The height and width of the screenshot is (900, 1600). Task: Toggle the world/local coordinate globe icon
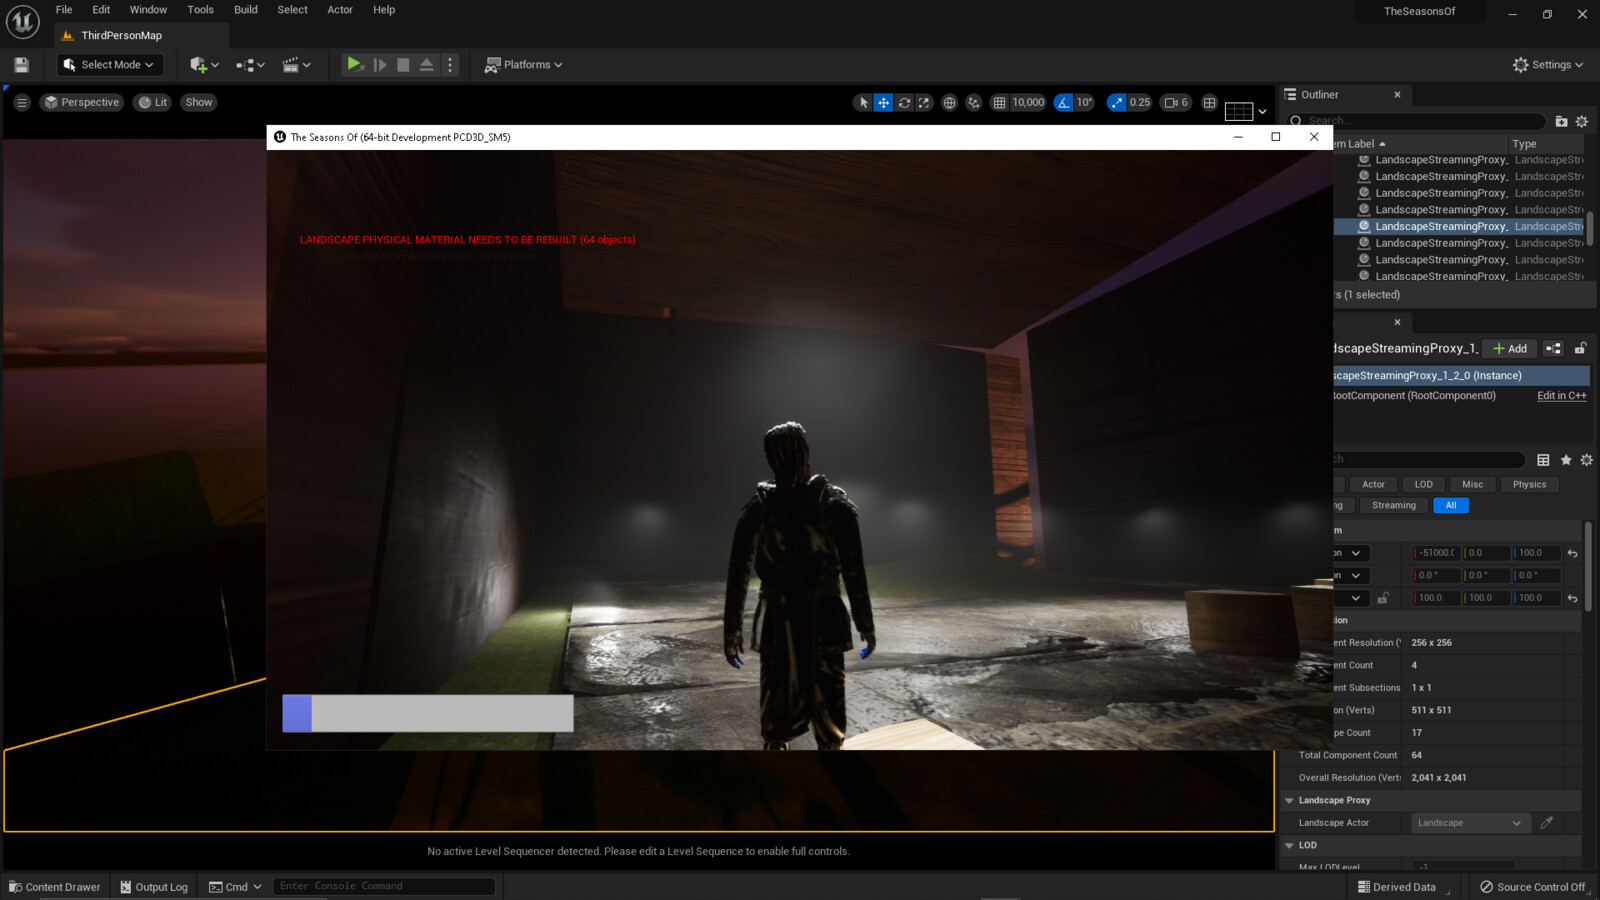(x=949, y=102)
